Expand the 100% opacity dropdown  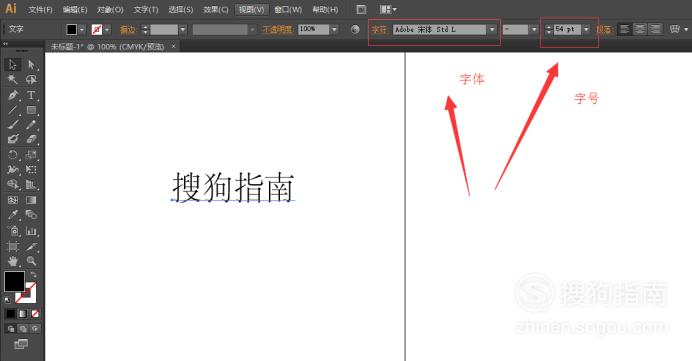tap(334, 30)
